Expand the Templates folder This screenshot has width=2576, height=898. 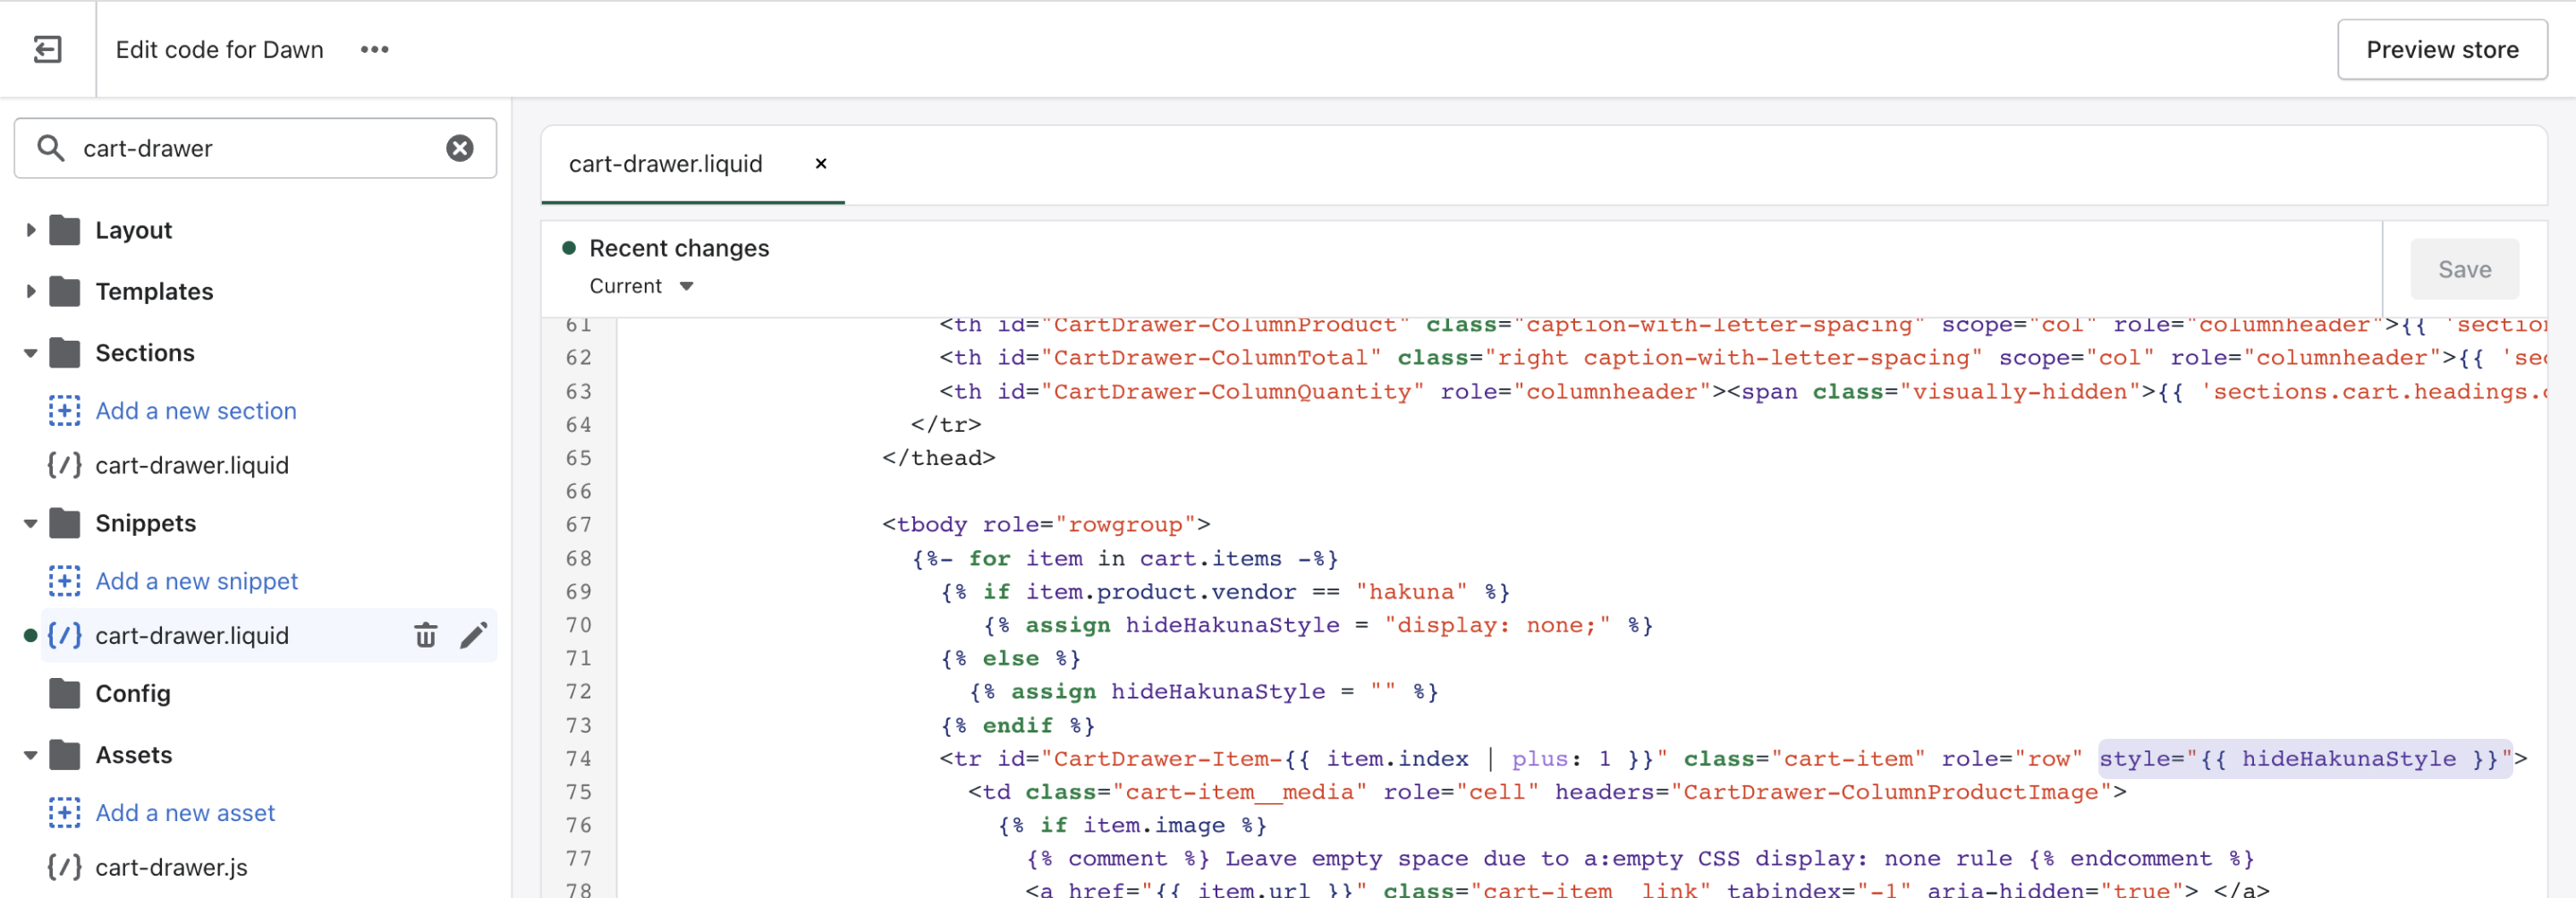click(30, 291)
